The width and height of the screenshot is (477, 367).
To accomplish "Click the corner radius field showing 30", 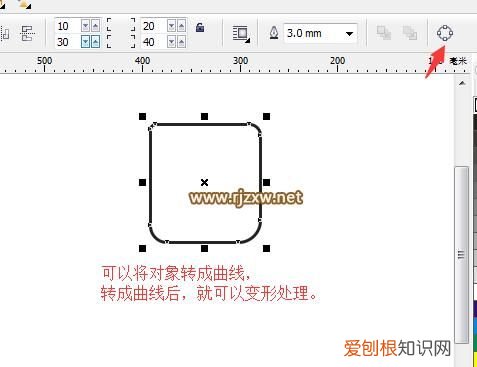I will (68, 42).
